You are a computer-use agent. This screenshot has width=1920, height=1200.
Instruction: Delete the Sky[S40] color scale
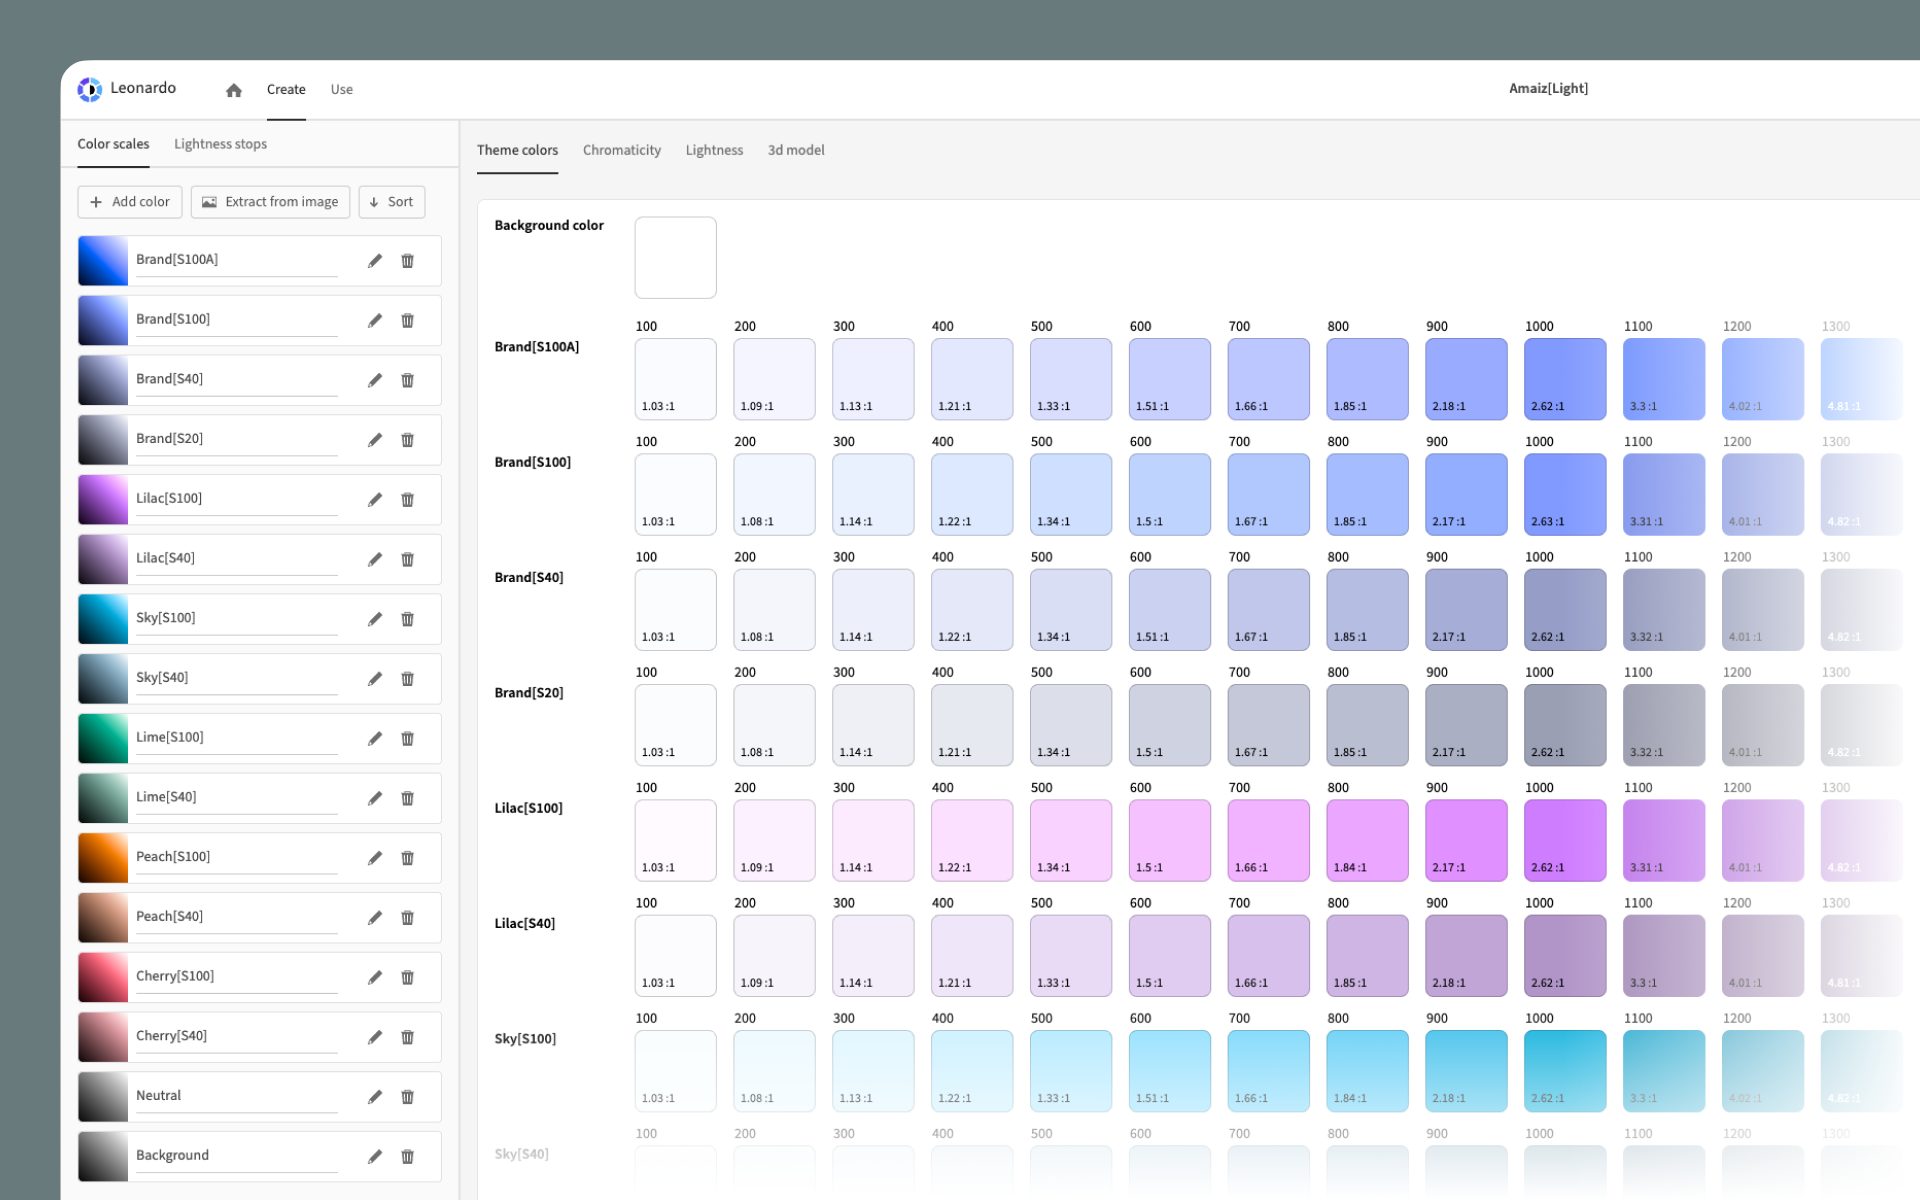pos(408,679)
